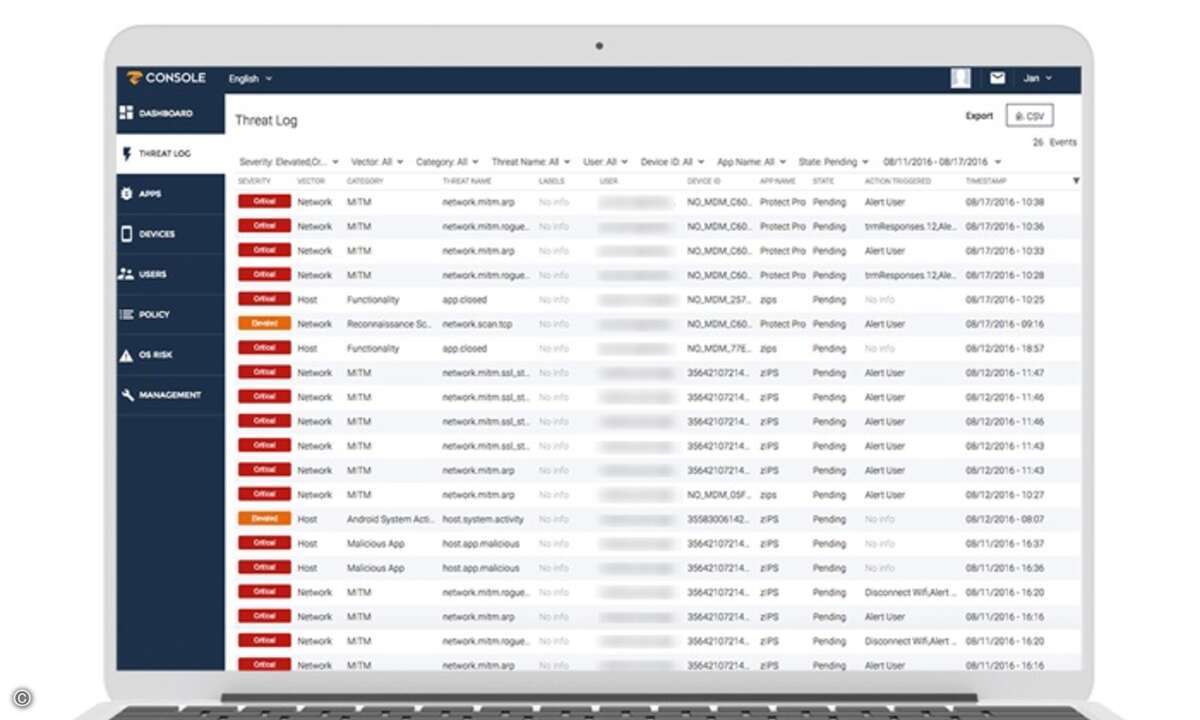Click the Console logo icon

[134, 78]
